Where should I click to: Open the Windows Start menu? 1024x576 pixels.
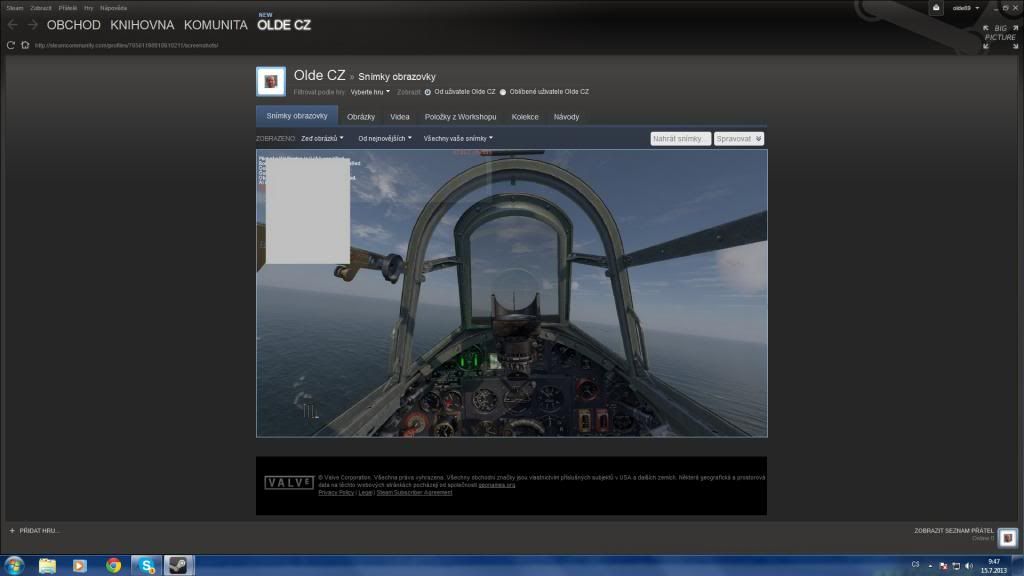pos(14,566)
